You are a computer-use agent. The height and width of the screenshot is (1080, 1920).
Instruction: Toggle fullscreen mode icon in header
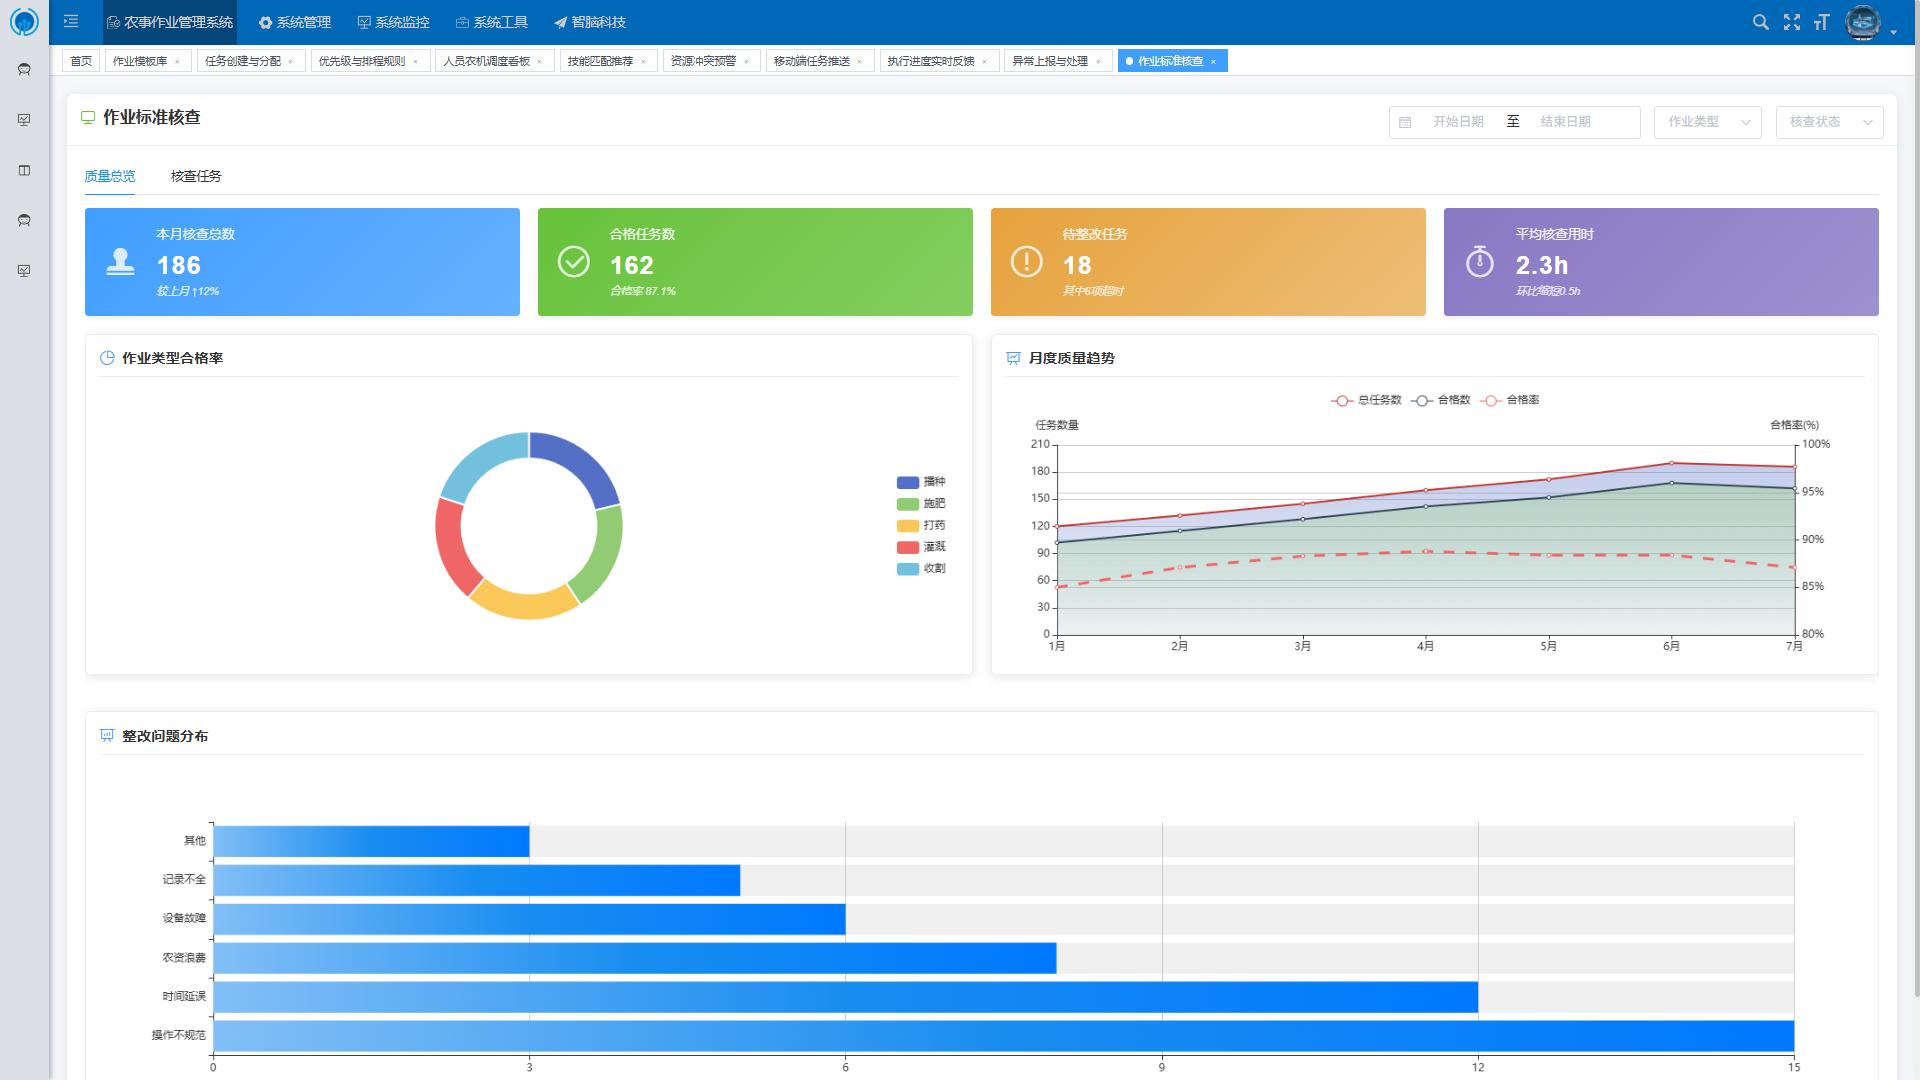tap(1792, 22)
